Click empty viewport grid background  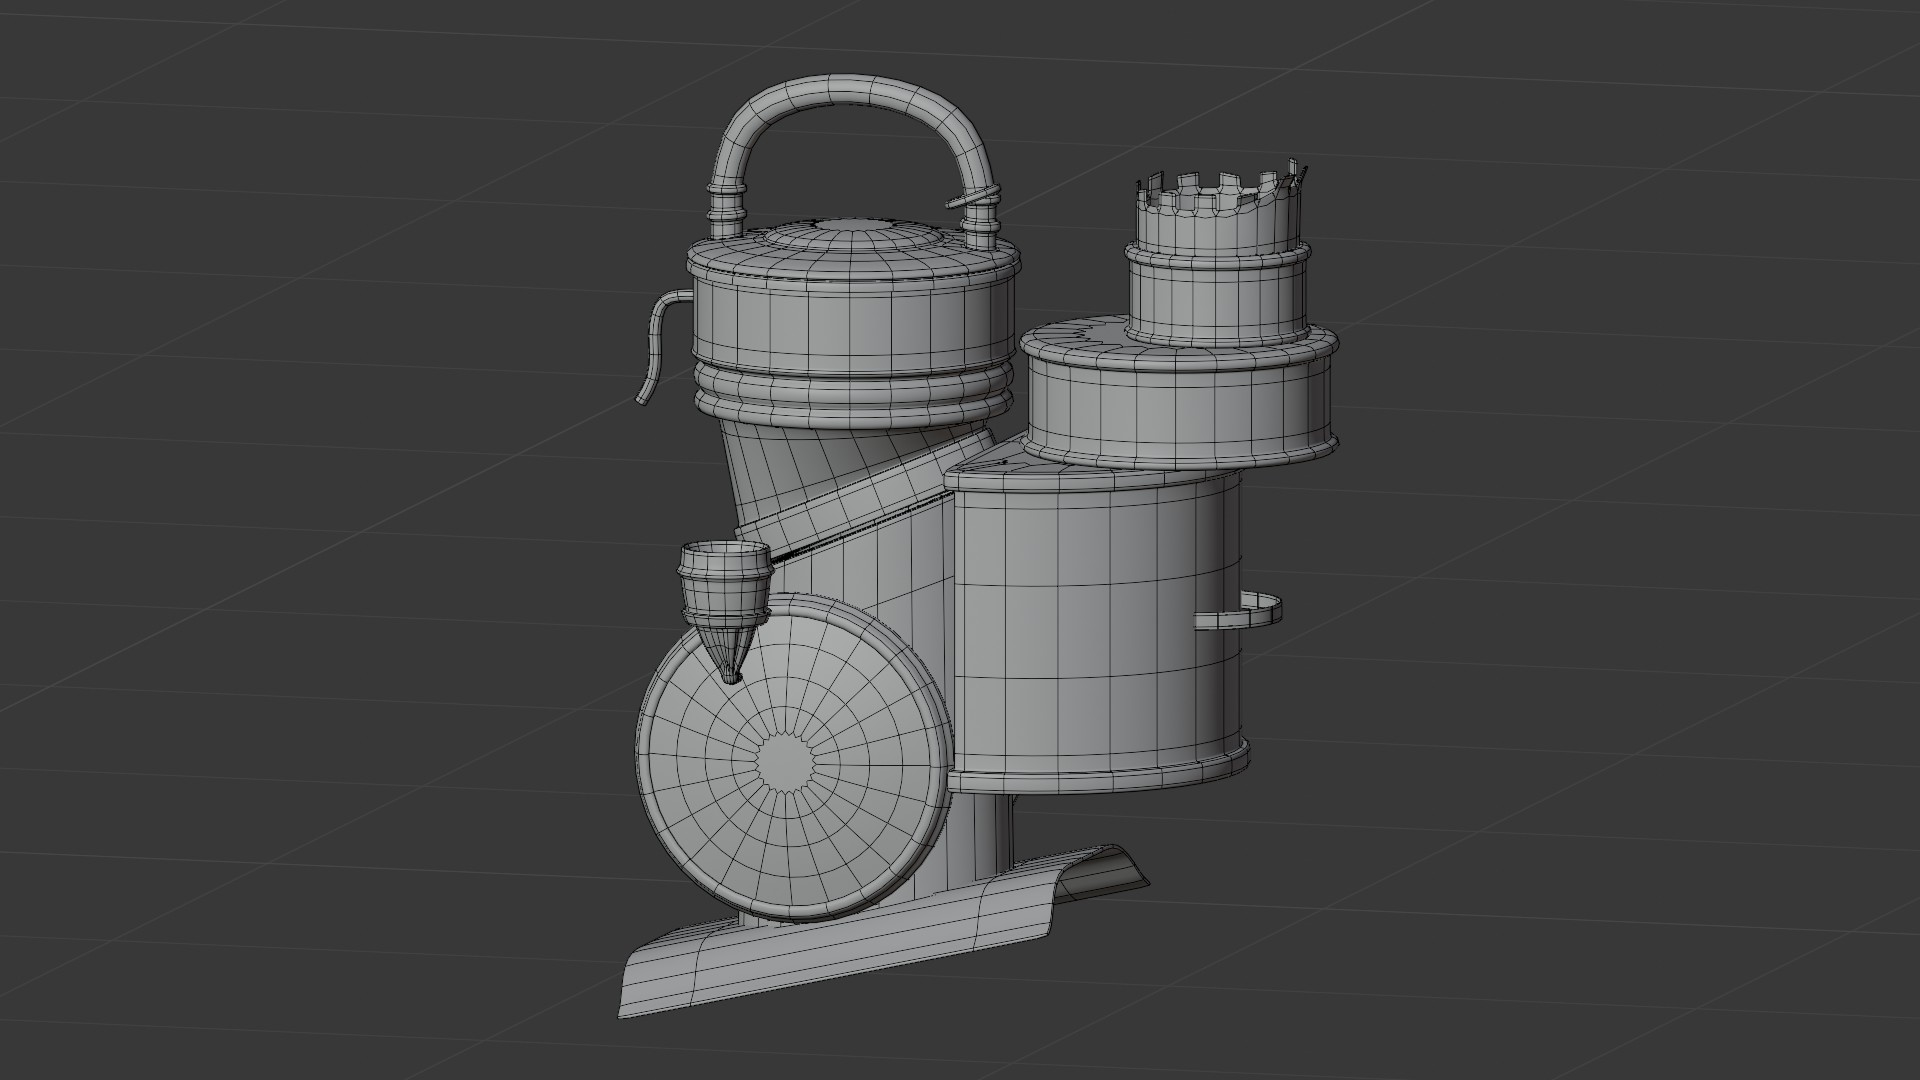(300, 300)
